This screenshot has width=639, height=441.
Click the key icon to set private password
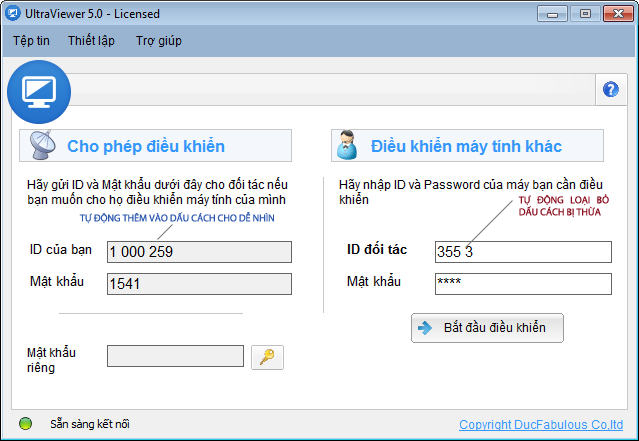click(x=267, y=357)
